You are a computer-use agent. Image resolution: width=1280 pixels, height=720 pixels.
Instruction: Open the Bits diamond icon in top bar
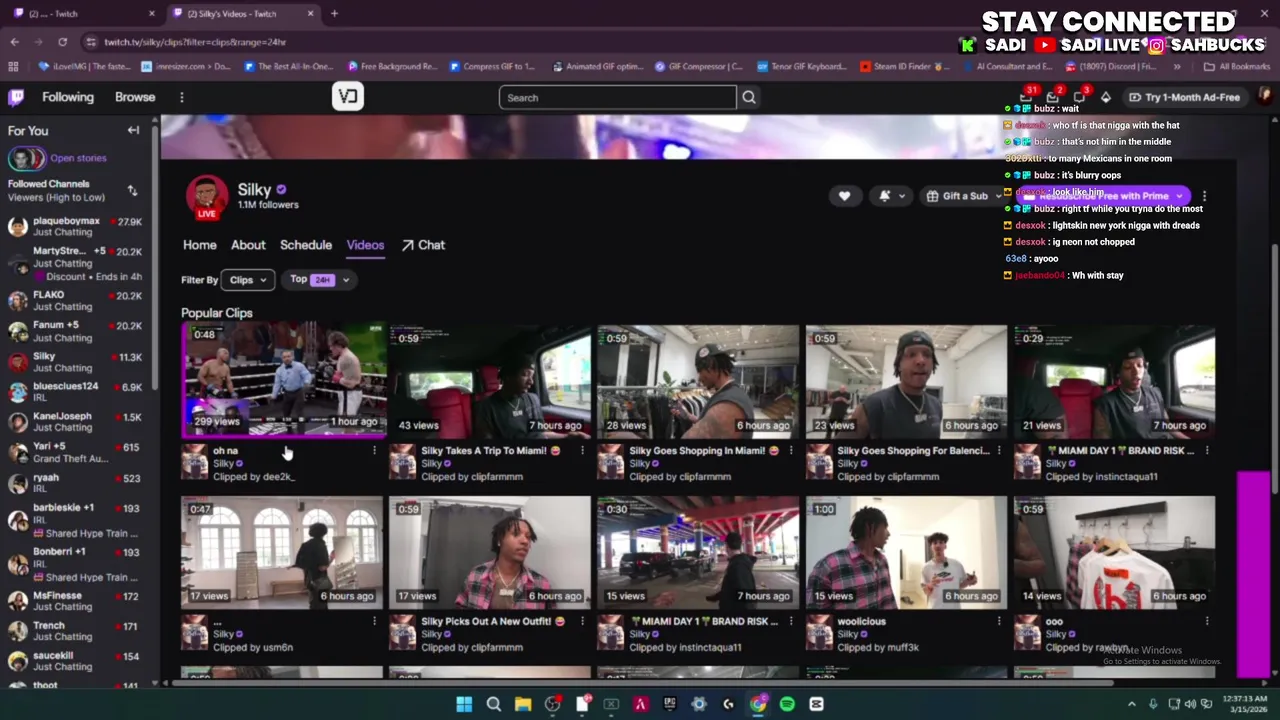pyautogui.click(x=1105, y=97)
